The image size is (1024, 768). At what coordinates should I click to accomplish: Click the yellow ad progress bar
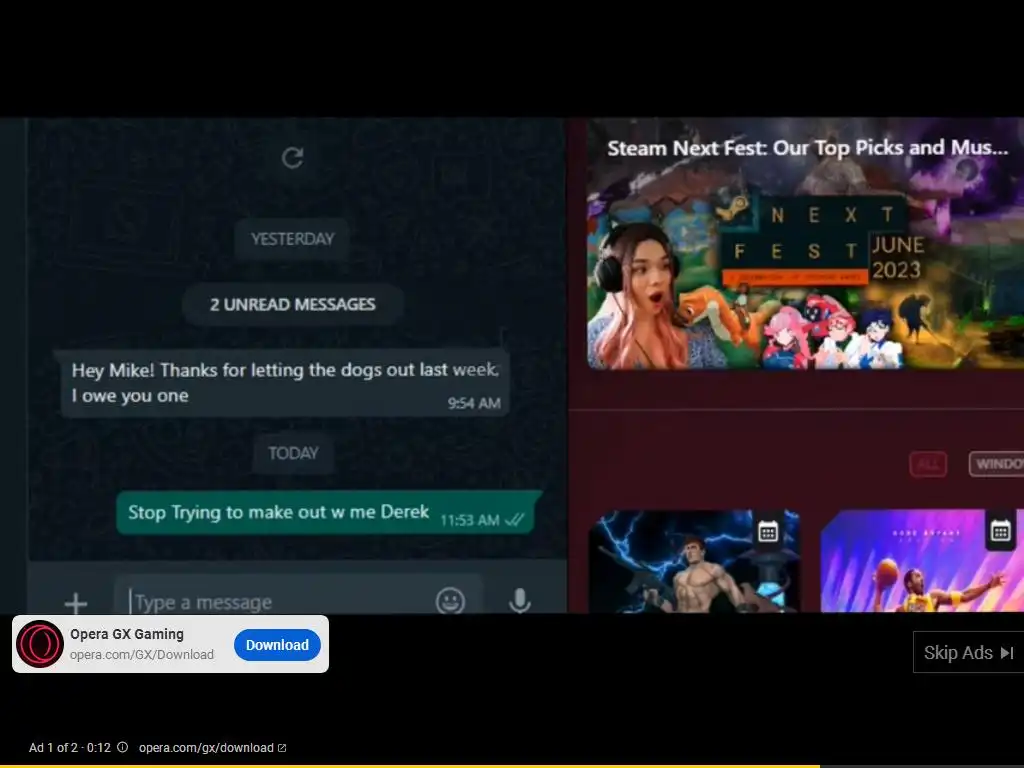[x=409, y=765]
